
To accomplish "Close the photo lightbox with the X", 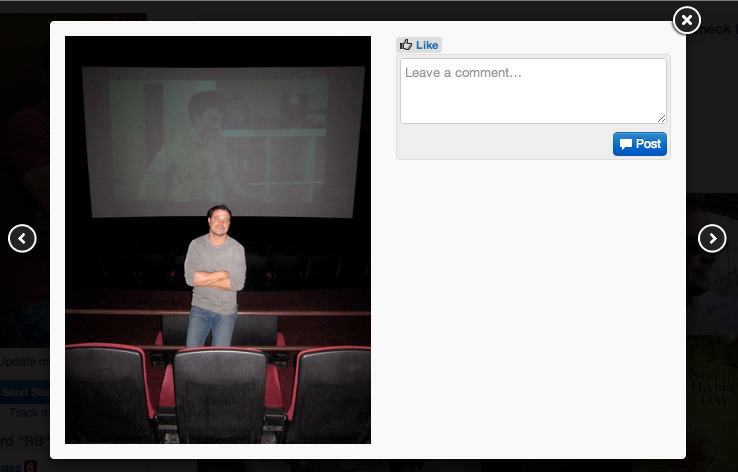I will (686, 20).
